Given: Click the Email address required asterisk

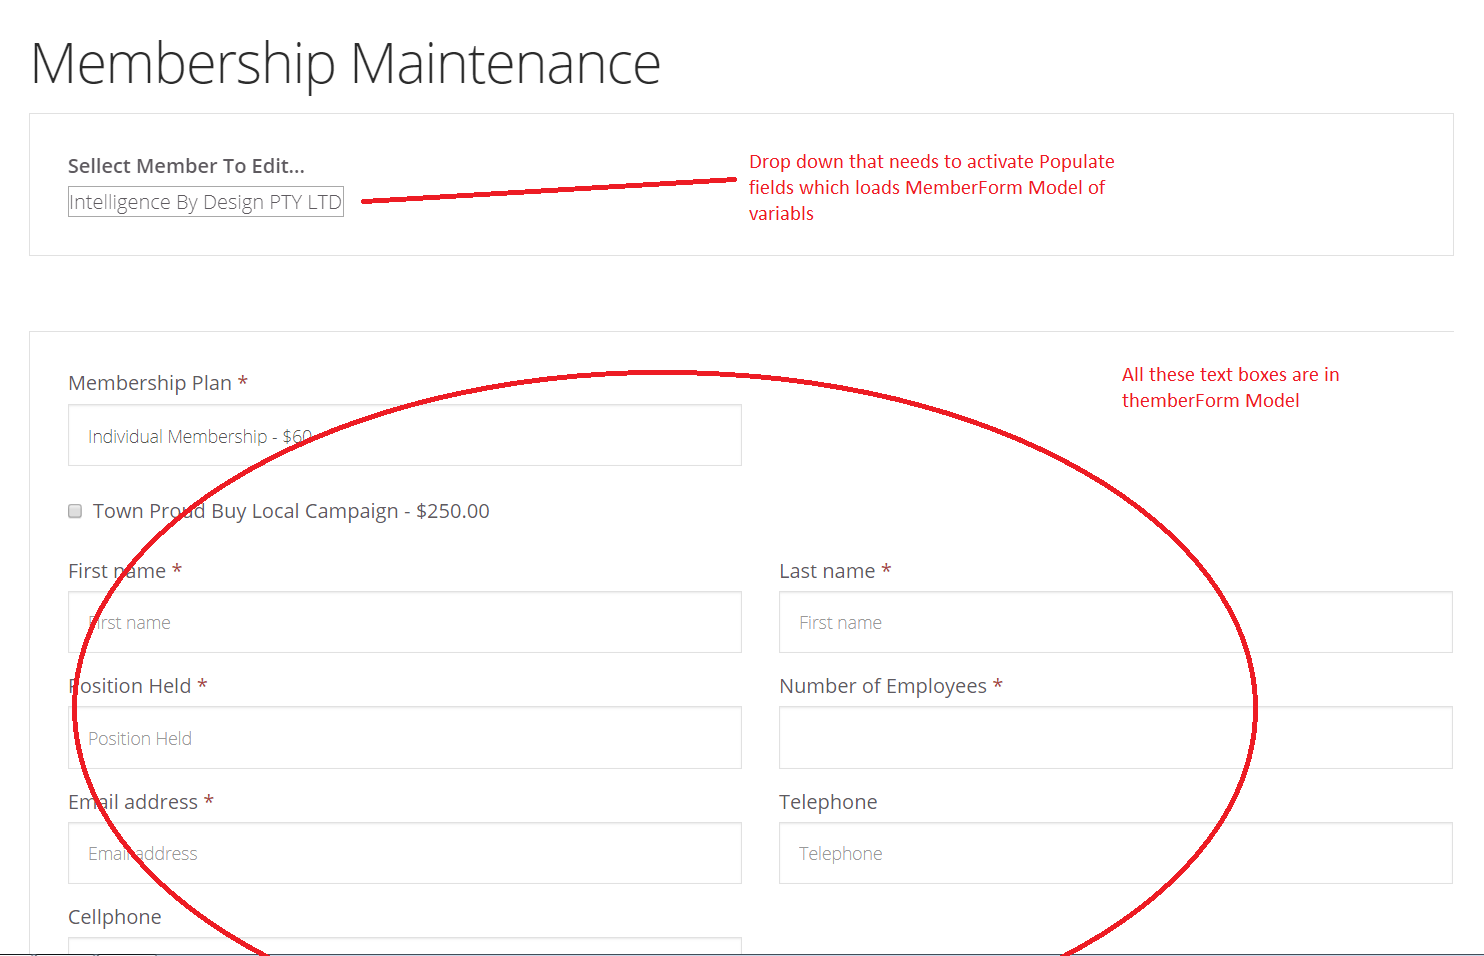Looking at the screenshot, I should point(208,801).
